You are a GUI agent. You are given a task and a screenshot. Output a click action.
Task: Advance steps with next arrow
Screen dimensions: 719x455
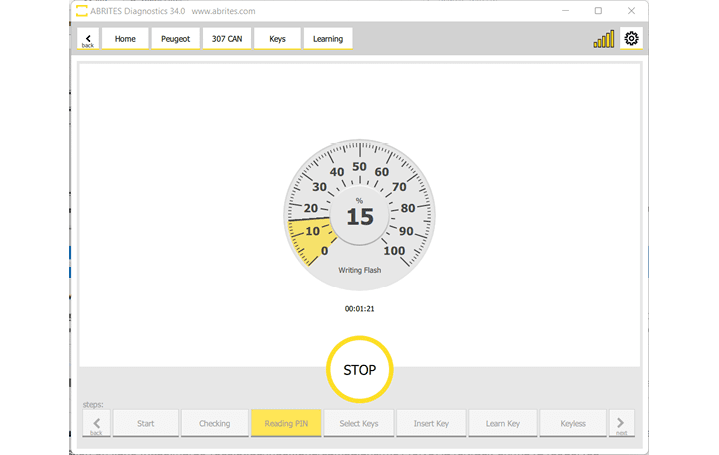tap(621, 423)
